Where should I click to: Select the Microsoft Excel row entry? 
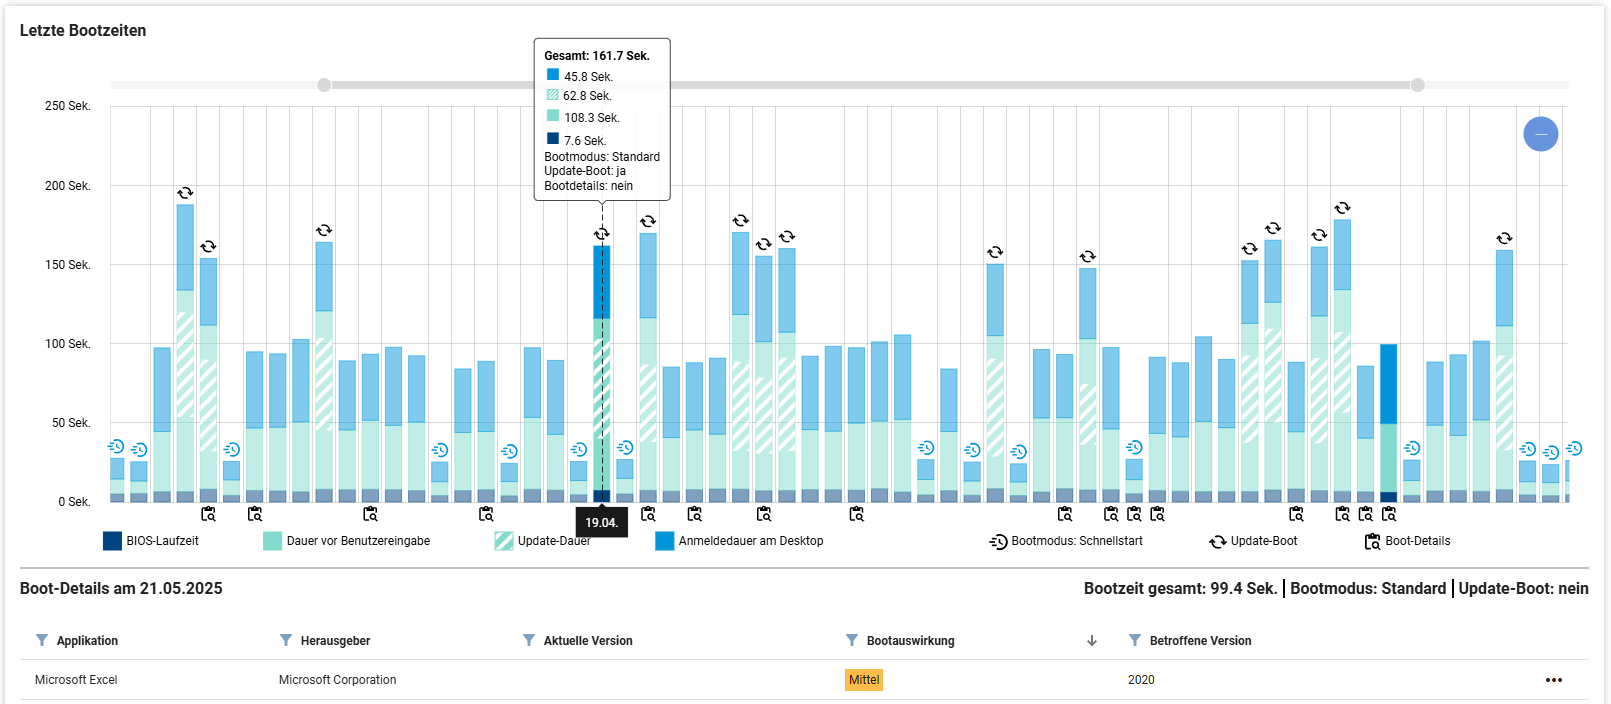coord(76,680)
